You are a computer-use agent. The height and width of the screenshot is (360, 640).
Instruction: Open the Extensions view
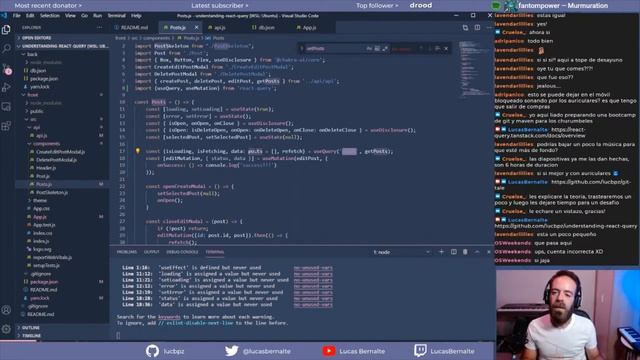(6, 126)
